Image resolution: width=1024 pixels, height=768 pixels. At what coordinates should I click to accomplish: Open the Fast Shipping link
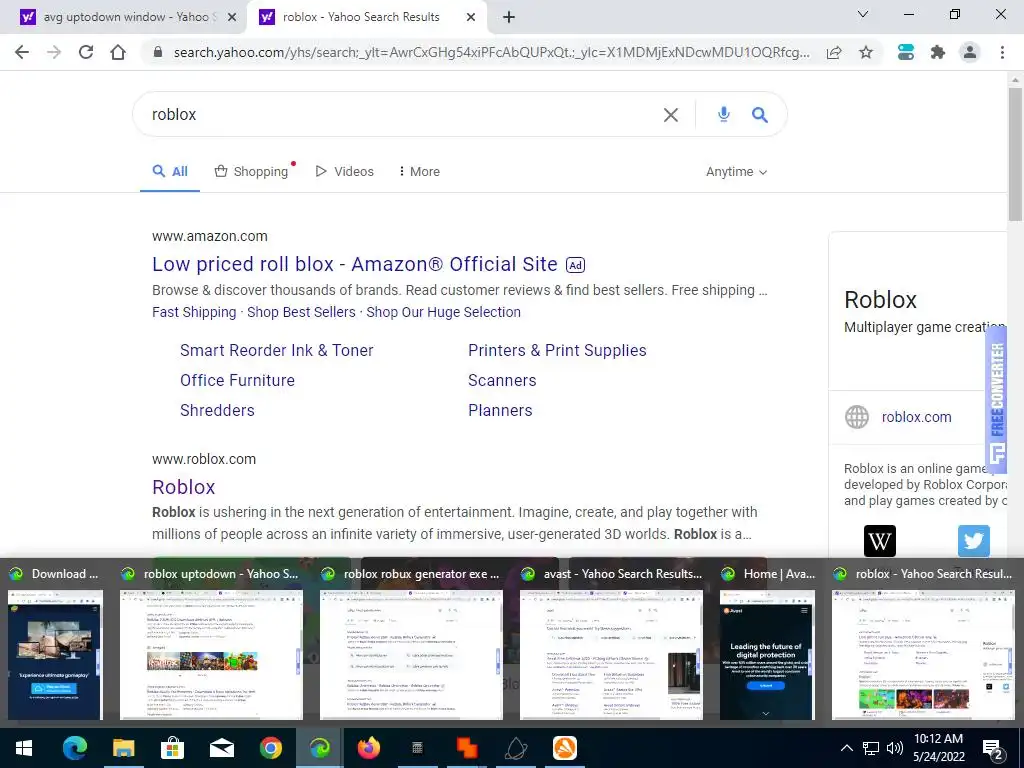point(194,312)
